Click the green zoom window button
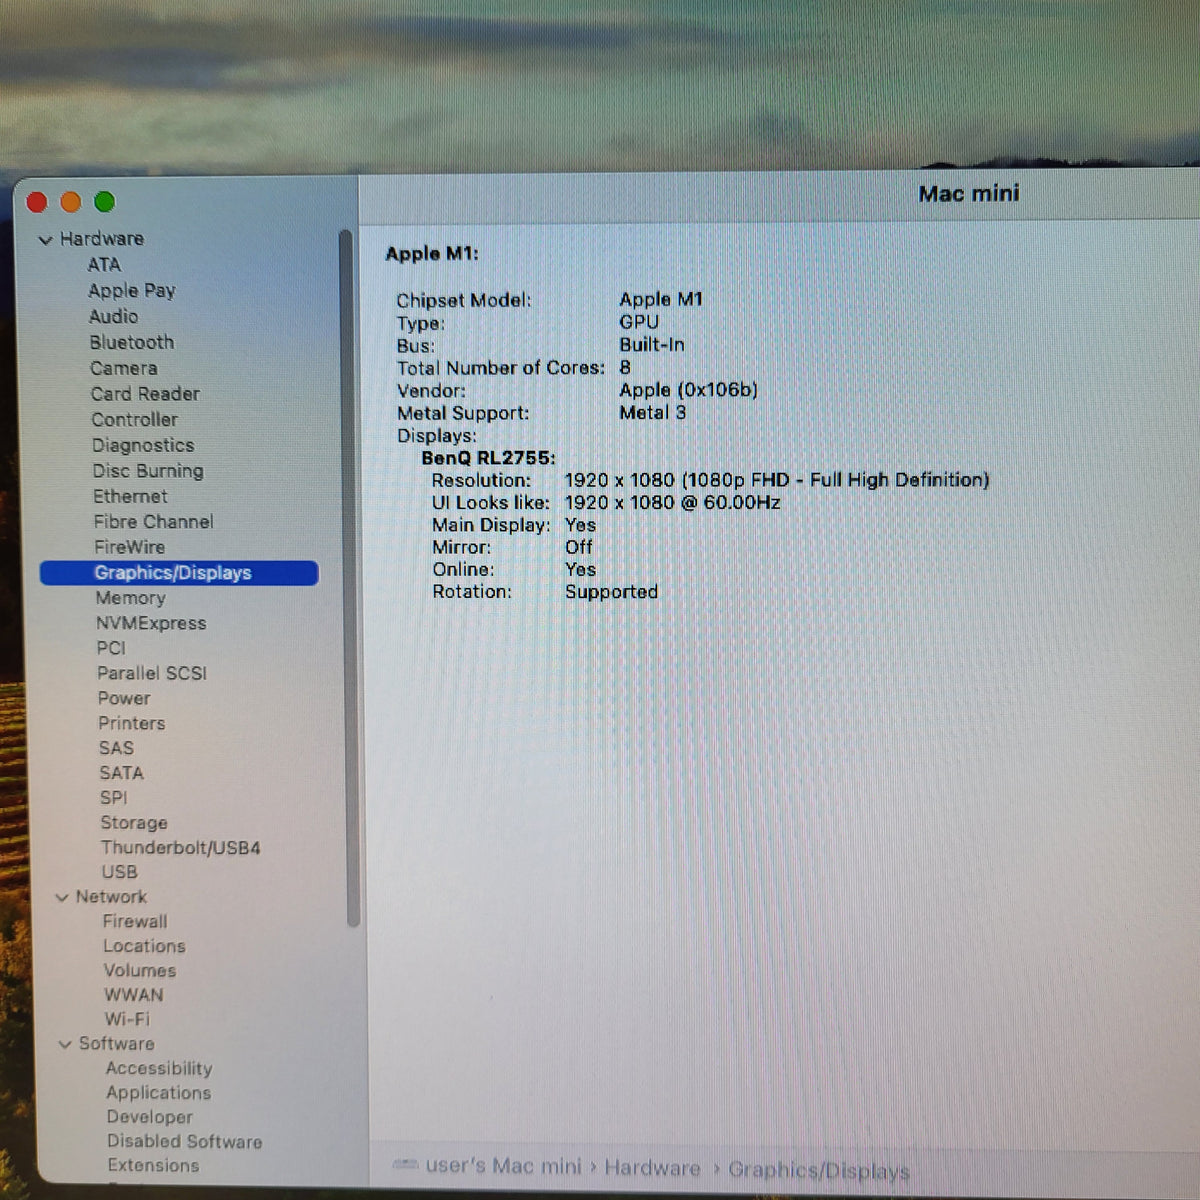Screen dimensions: 1200x1200 click(x=104, y=202)
